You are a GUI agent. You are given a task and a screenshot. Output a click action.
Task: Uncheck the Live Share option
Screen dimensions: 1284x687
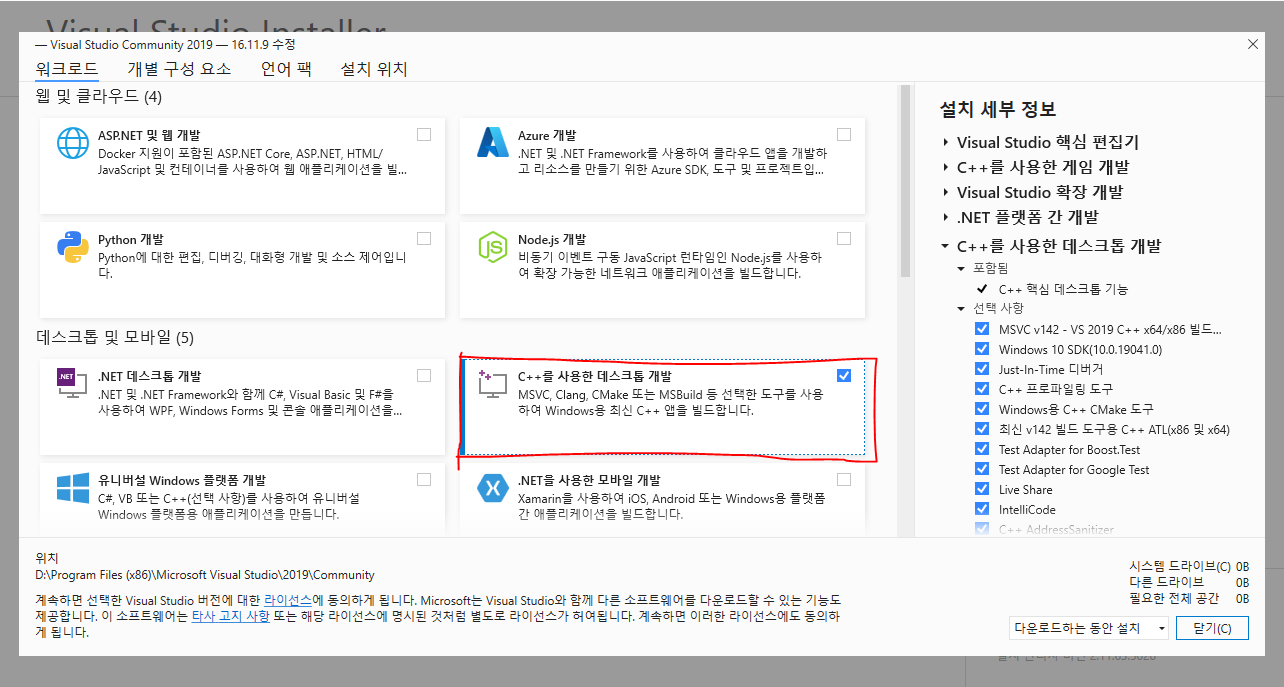point(981,489)
